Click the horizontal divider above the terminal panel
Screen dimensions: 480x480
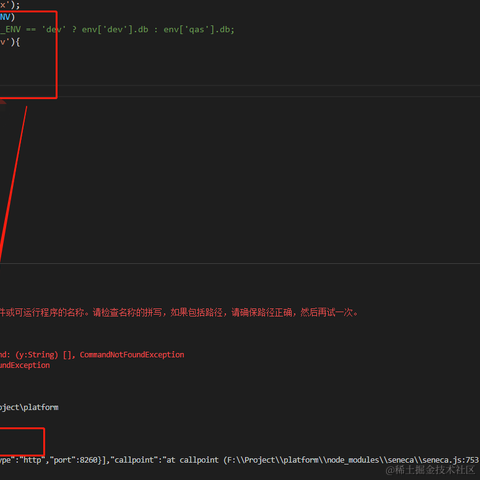click(x=240, y=263)
